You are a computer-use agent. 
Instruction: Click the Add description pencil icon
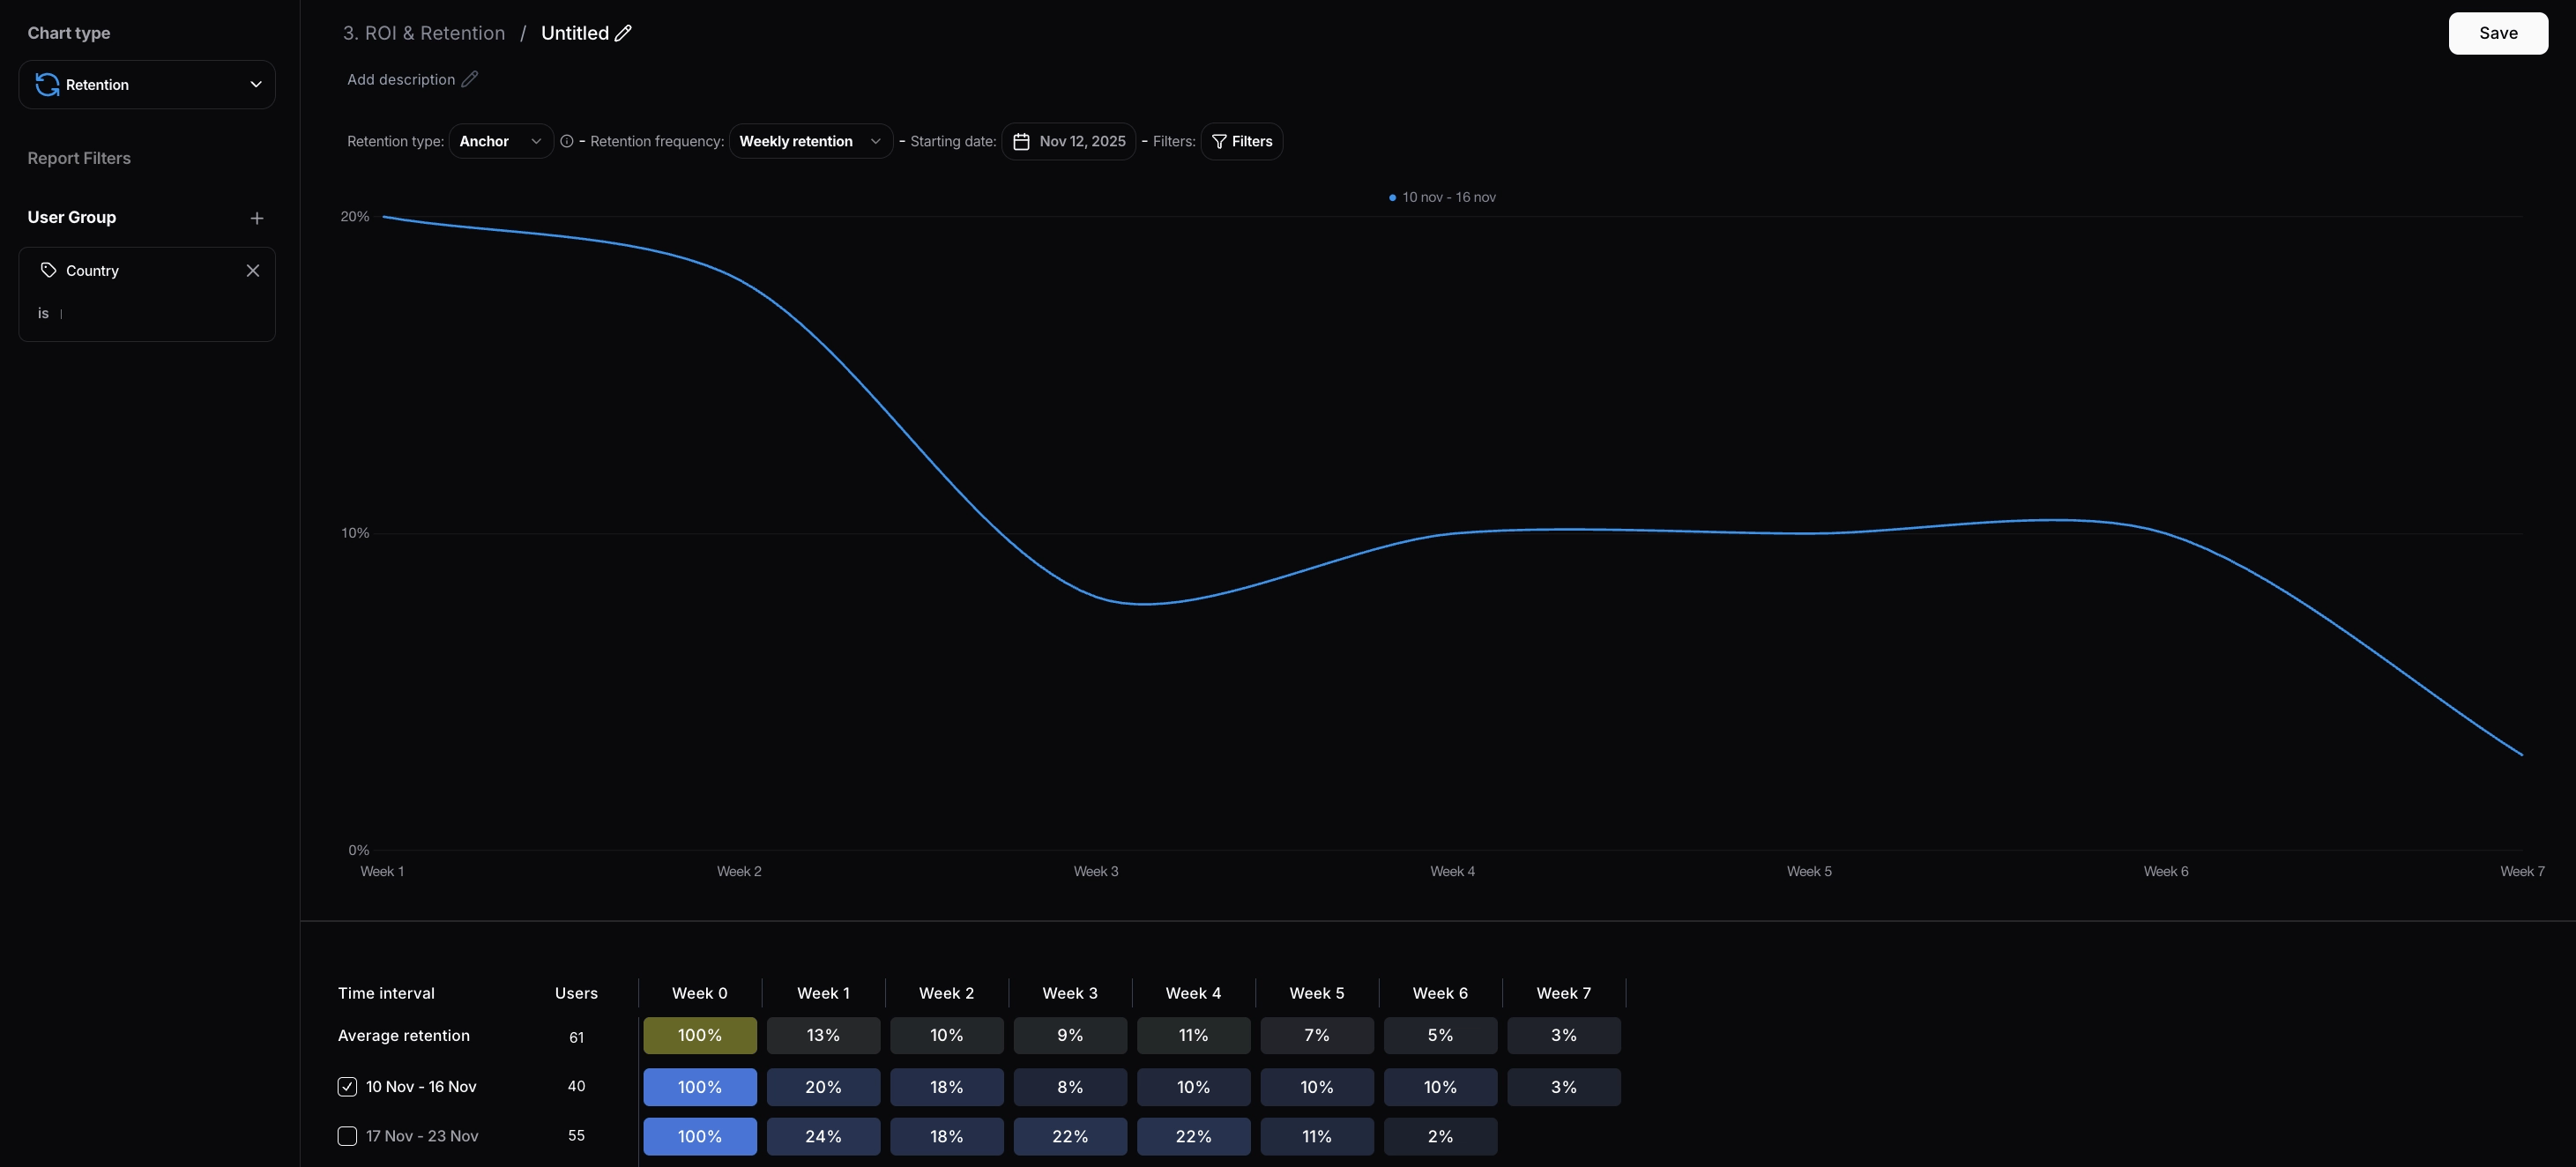point(469,79)
